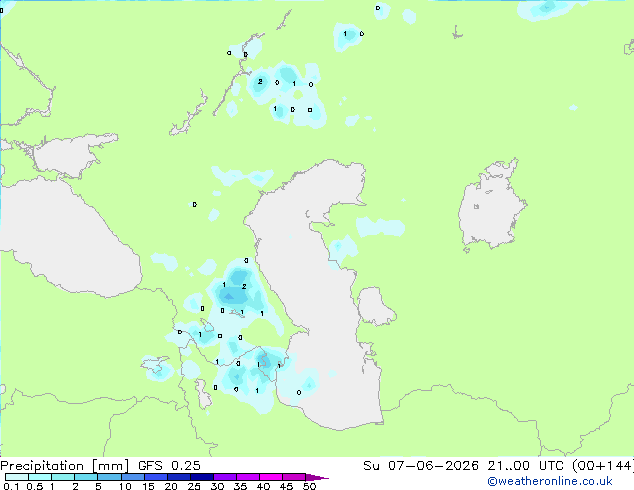Click the "40" legend scale label
634x490 pixels.
click(x=263, y=486)
